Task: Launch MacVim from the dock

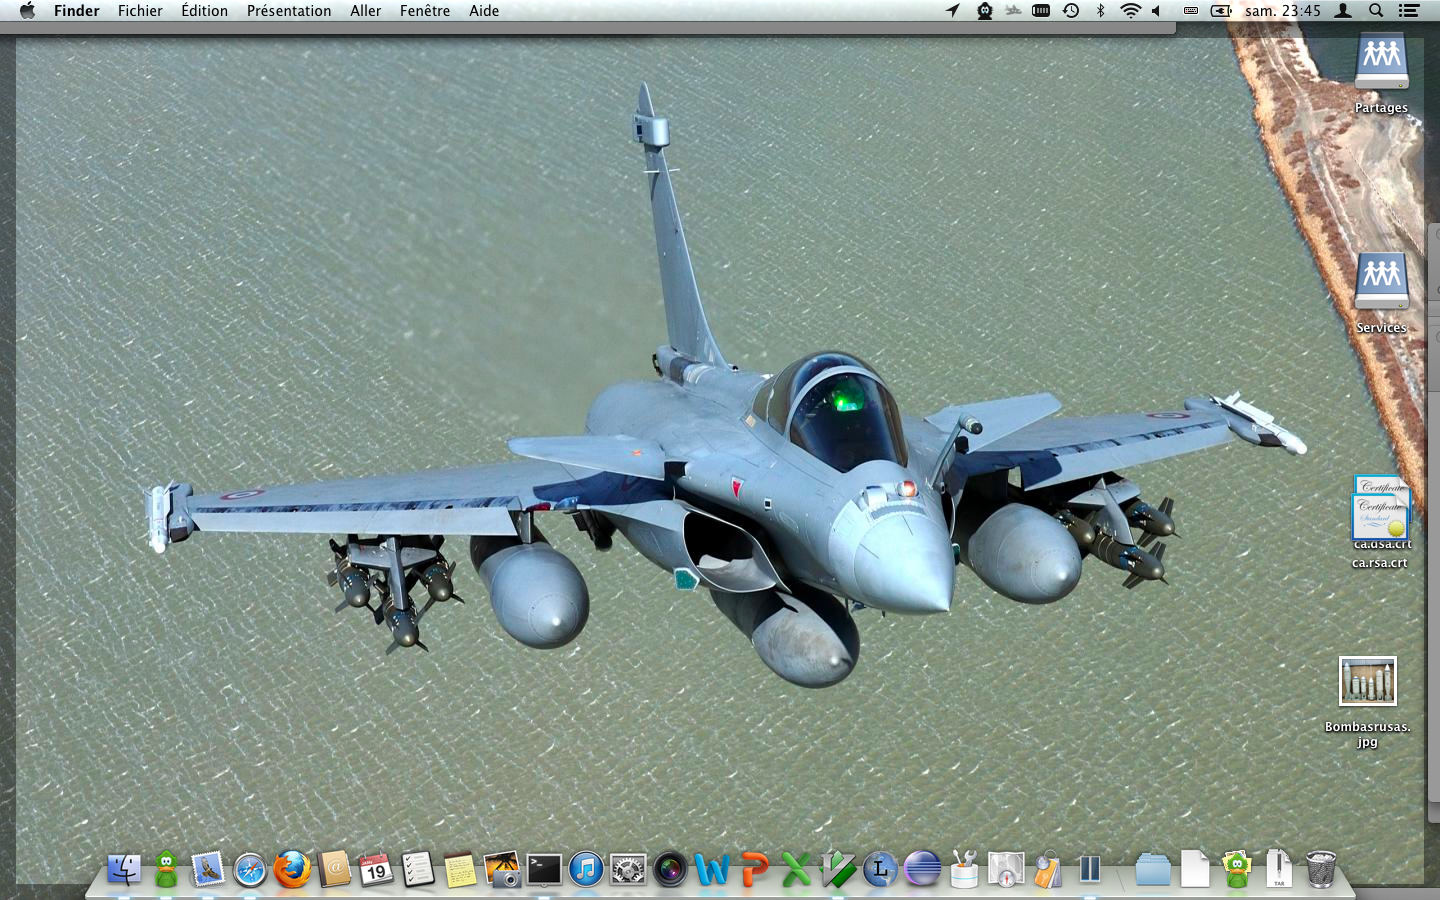Action: click(x=838, y=870)
